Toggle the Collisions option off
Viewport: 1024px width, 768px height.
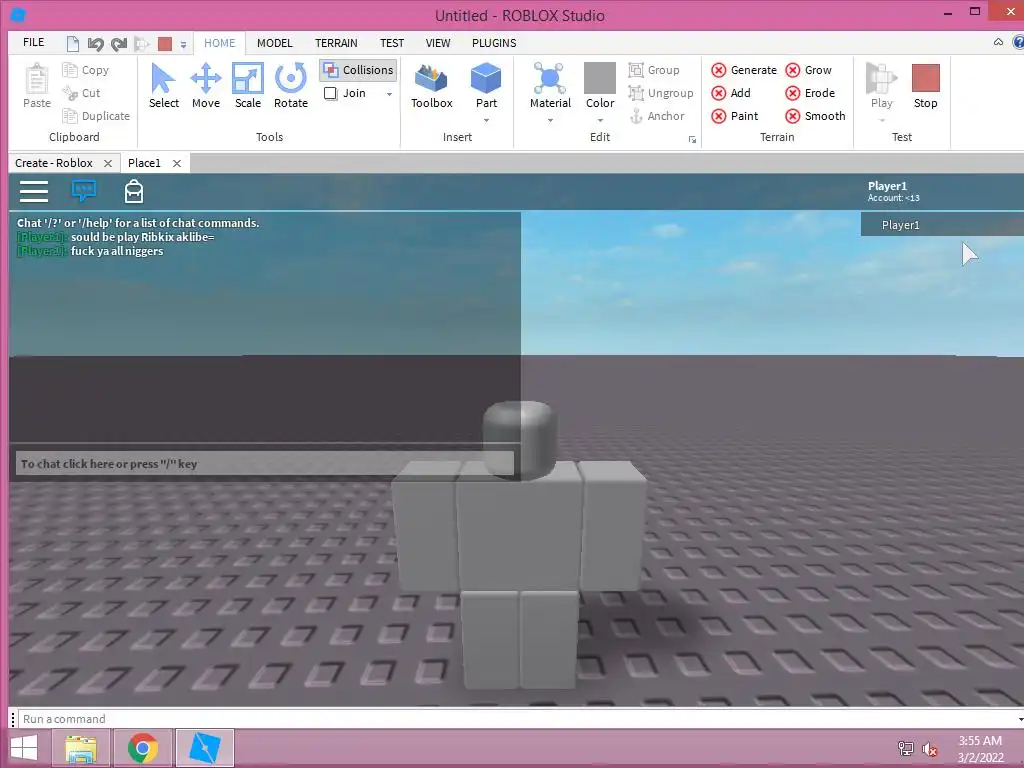pos(358,70)
